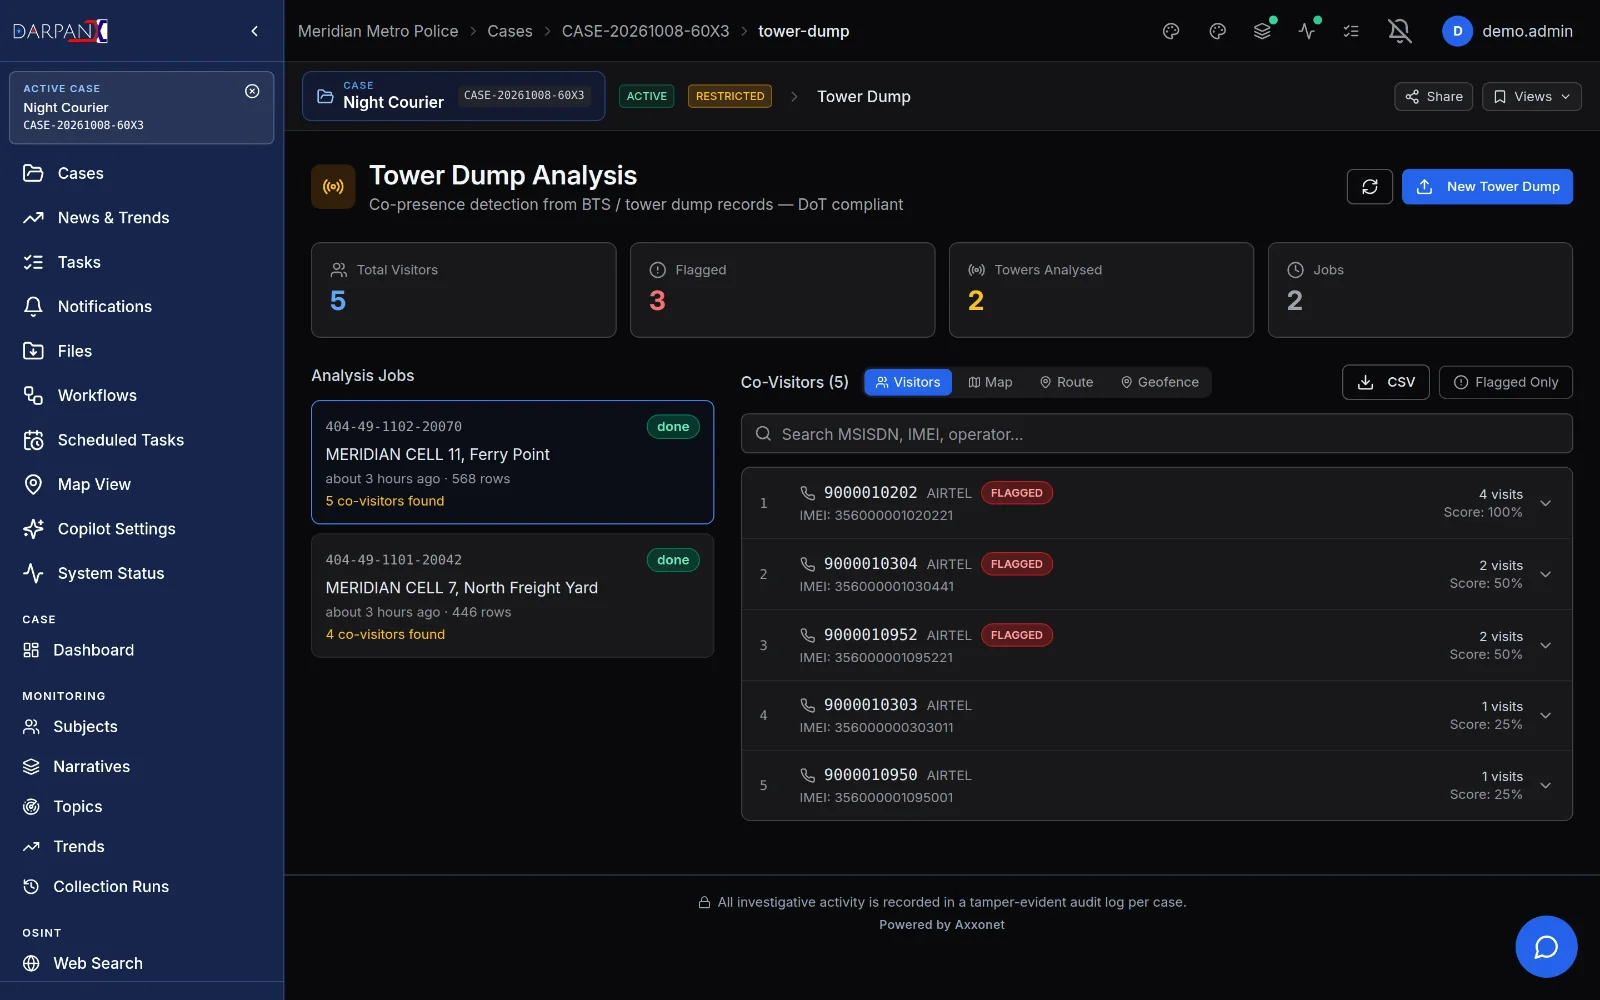1600x1000 pixels.
Task: Select the MERIDIAN CELL 11 Ferry Point job
Action: (x=512, y=462)
